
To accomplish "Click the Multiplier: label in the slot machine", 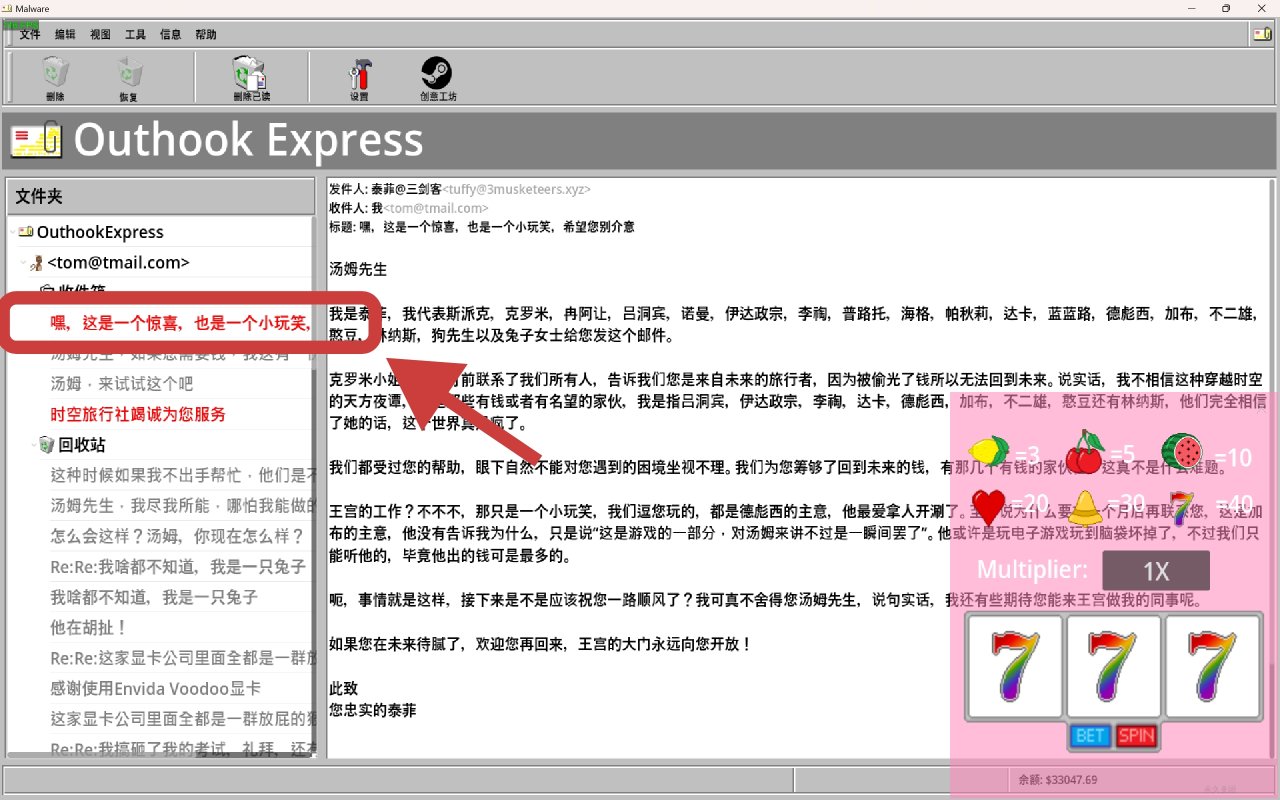I will pyautogui.click(x=1032, y=570).
